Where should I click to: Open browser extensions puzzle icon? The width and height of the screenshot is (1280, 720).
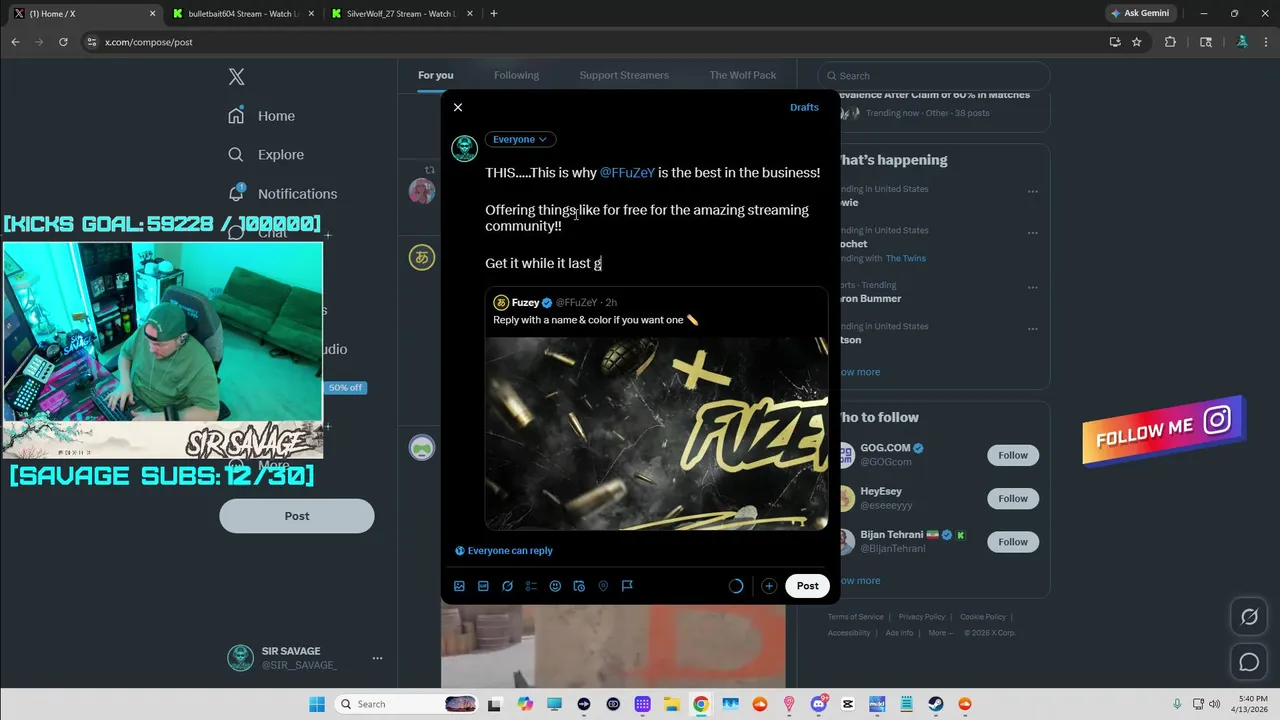point(1170,42)
